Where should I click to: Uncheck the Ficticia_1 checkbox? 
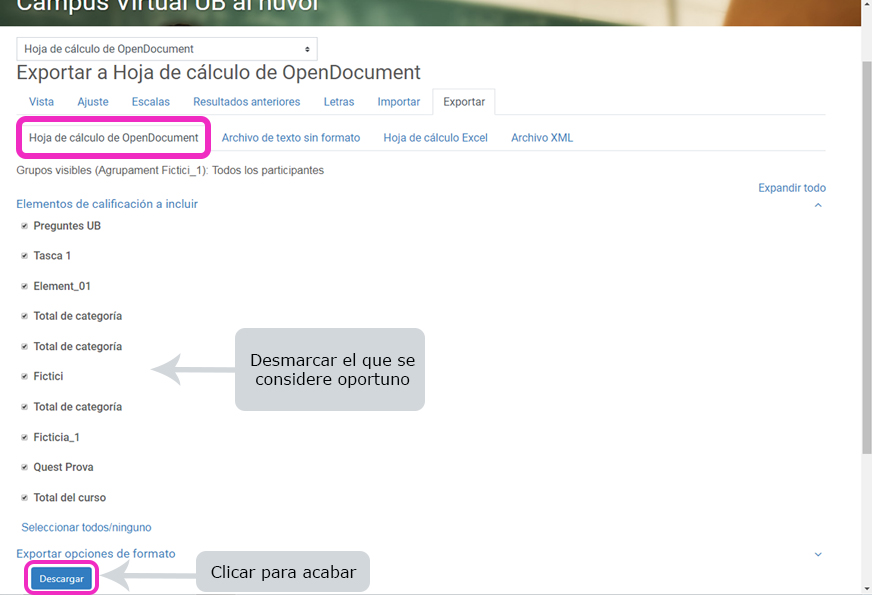pos(25,437)
